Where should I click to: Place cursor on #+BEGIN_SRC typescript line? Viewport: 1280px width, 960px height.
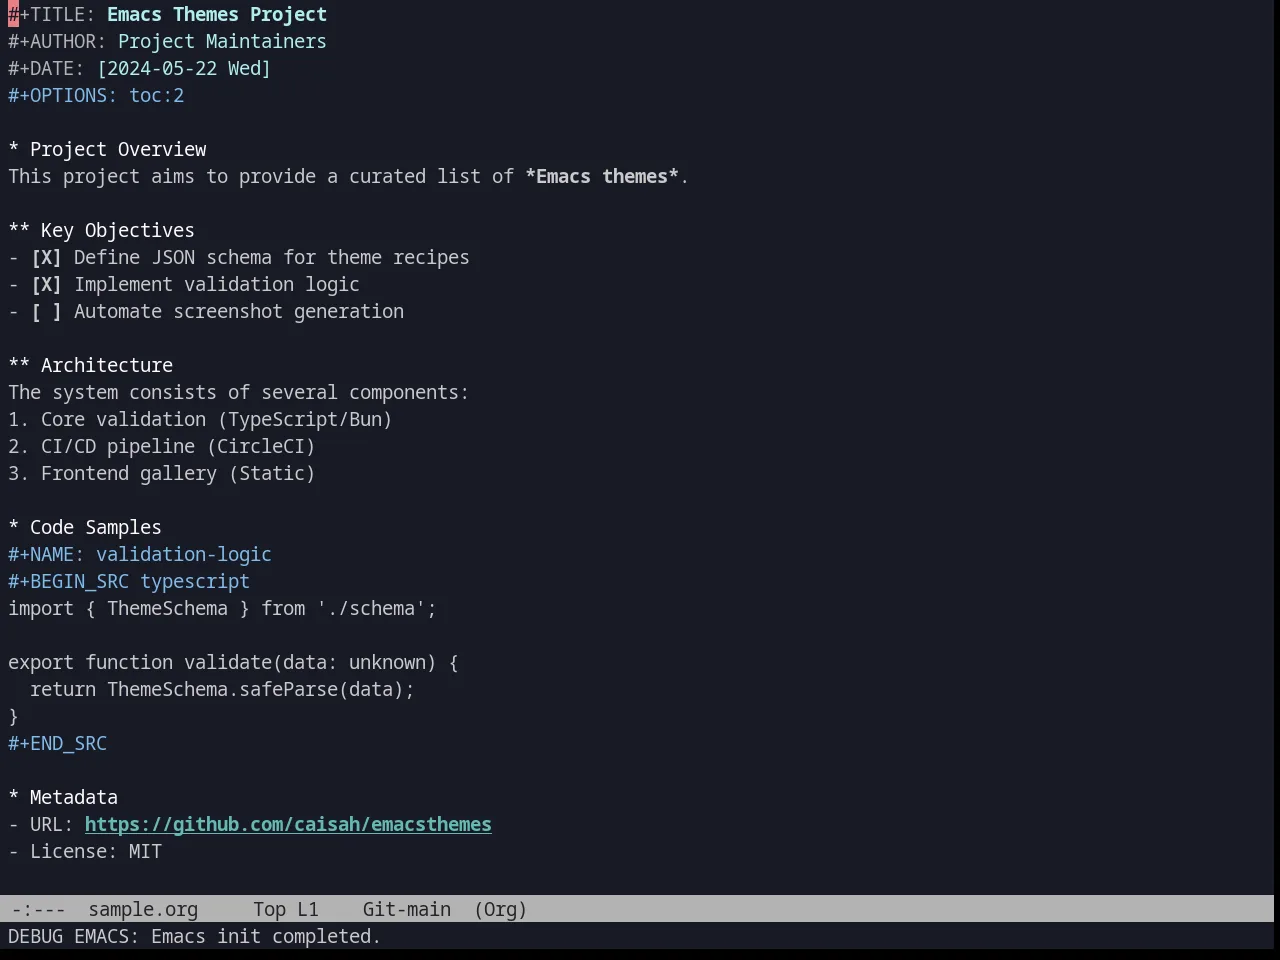129,581
